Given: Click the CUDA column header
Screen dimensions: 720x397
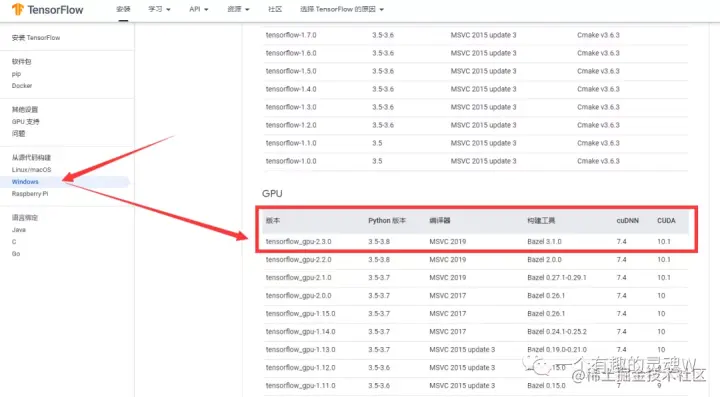Looking at the screenshot, I should (x=666, y=221).
